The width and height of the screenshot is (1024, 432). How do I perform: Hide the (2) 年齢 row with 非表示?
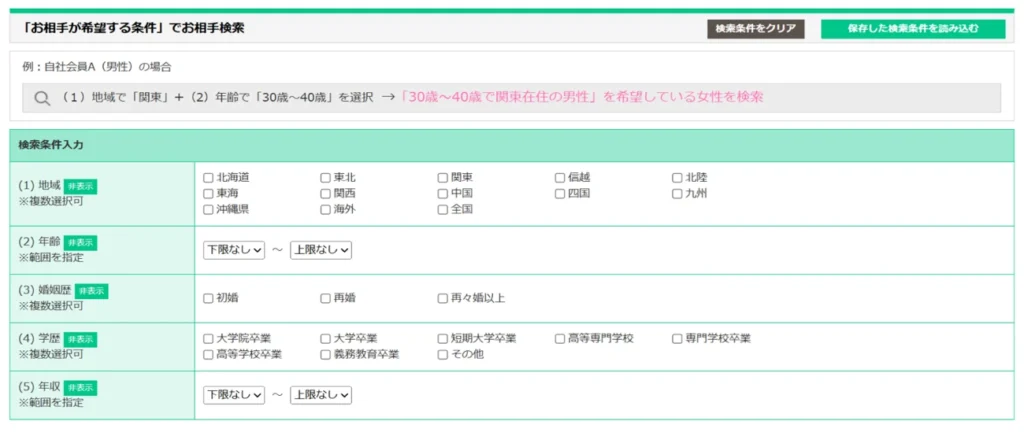point(80,243)
